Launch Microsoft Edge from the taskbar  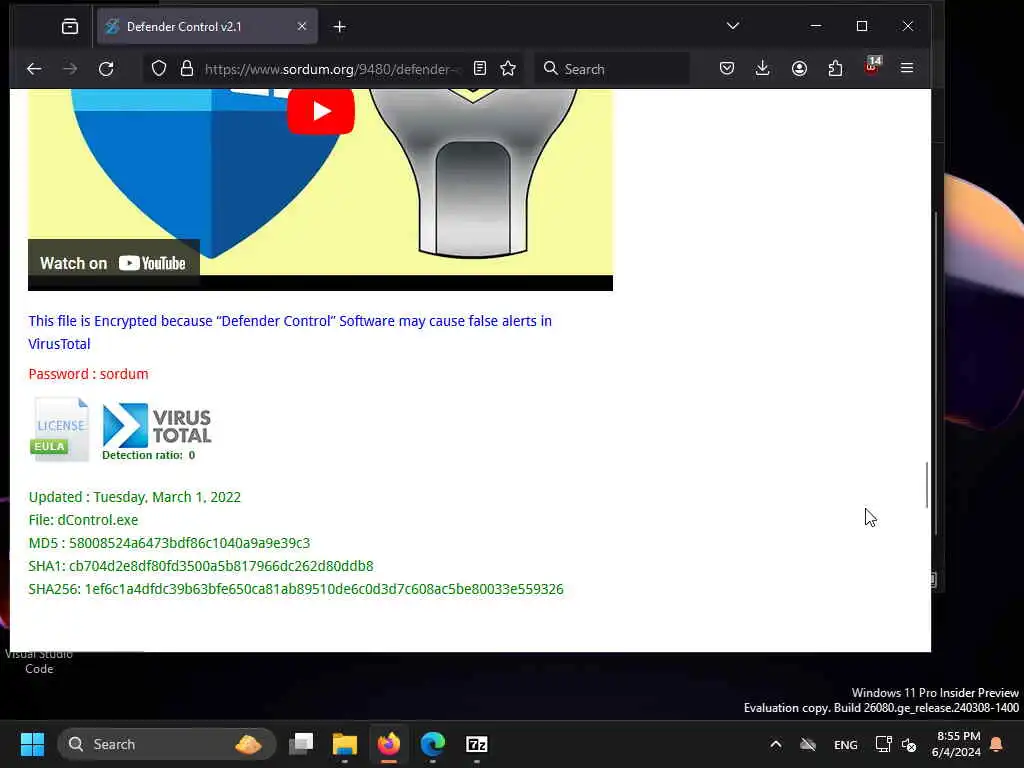[432, 744]
